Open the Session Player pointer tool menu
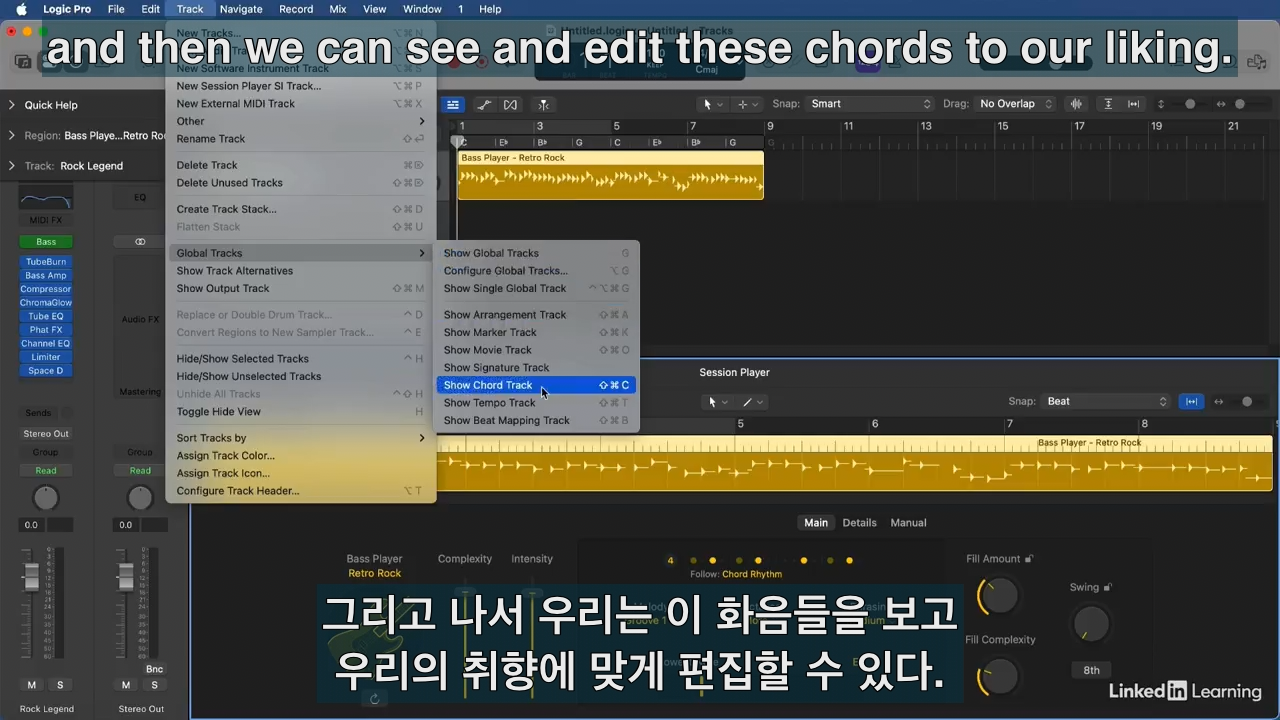1280x720 pixels. (718, 402)
